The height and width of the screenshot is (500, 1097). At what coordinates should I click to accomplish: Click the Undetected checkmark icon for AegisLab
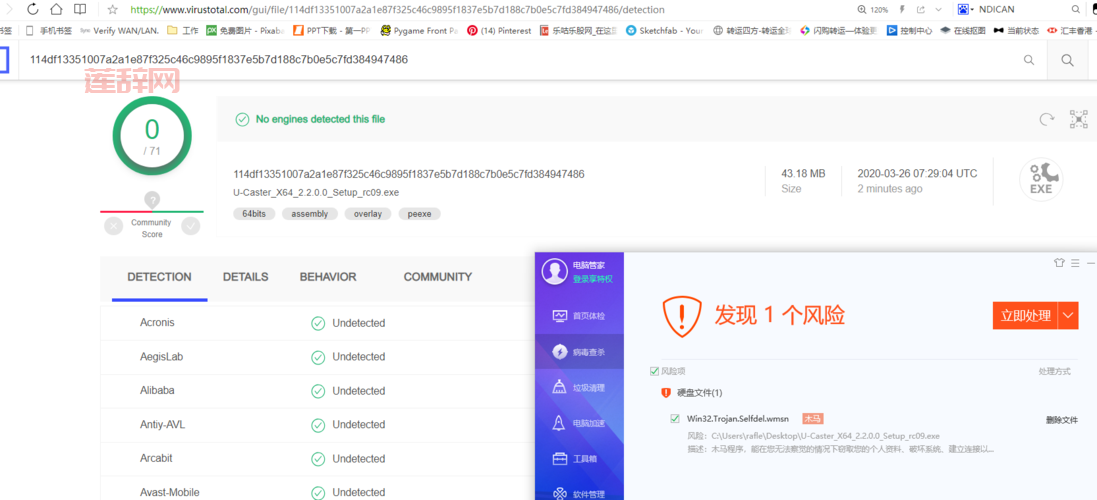click(x=318, y=357)
